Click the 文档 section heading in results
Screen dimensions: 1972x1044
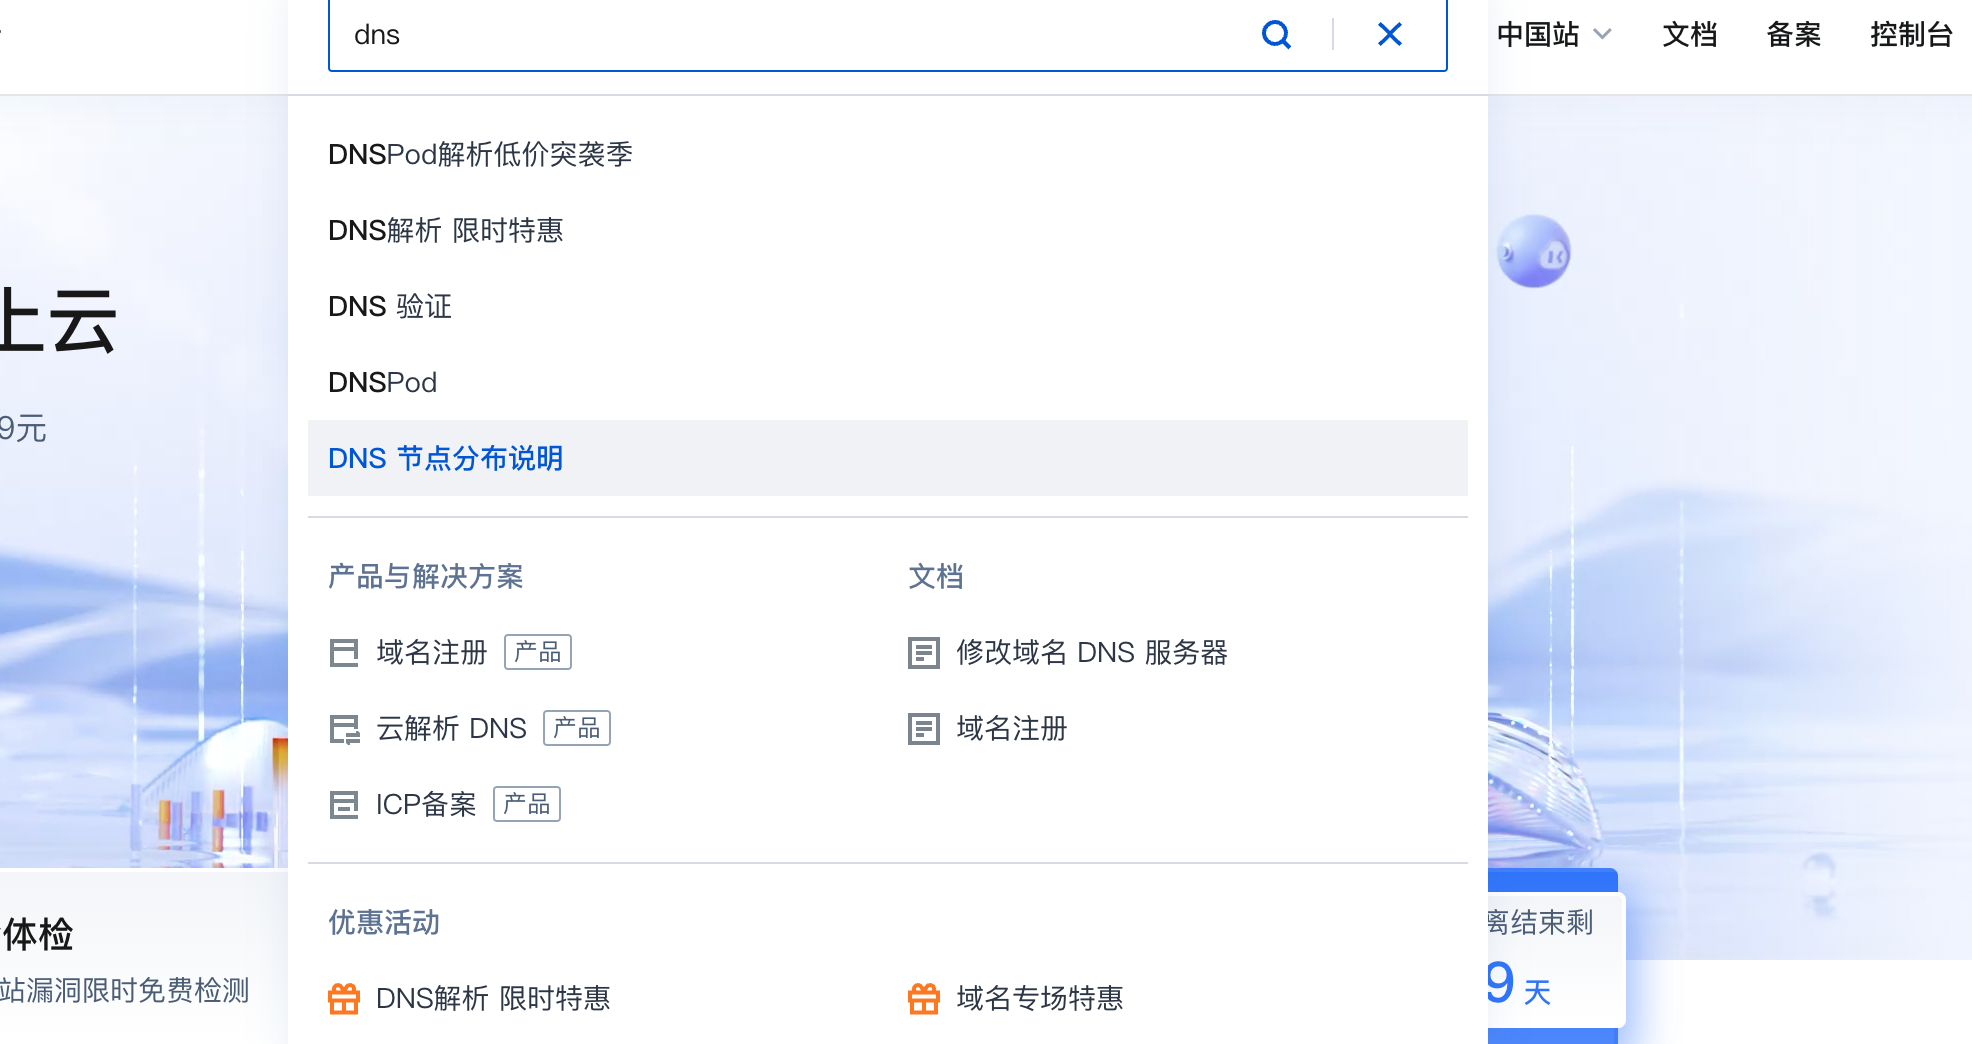(936, 577)
